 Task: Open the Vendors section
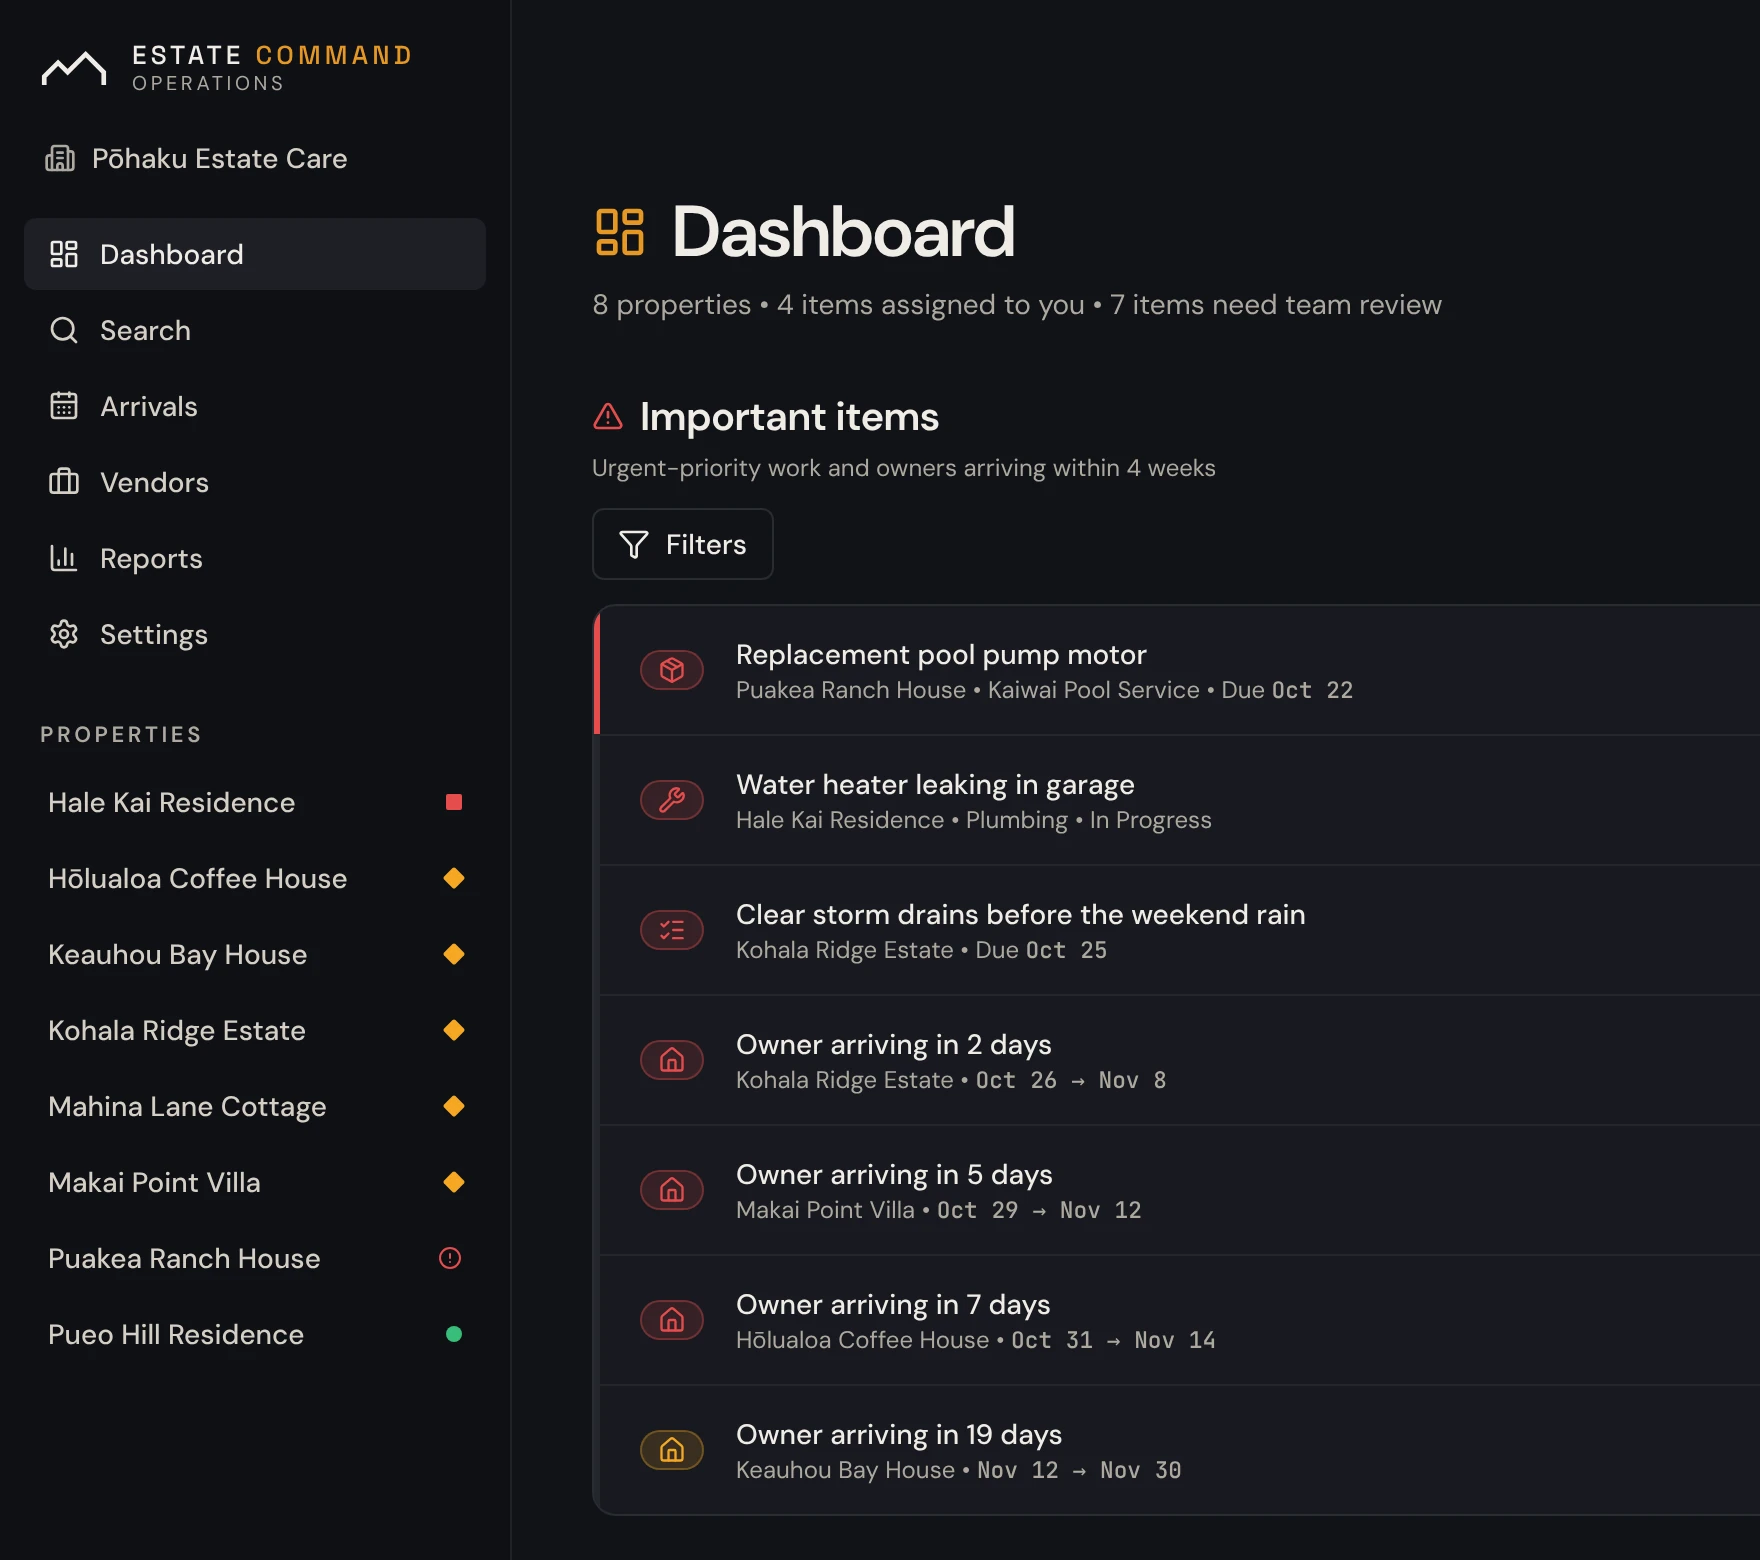coord(255,482)
